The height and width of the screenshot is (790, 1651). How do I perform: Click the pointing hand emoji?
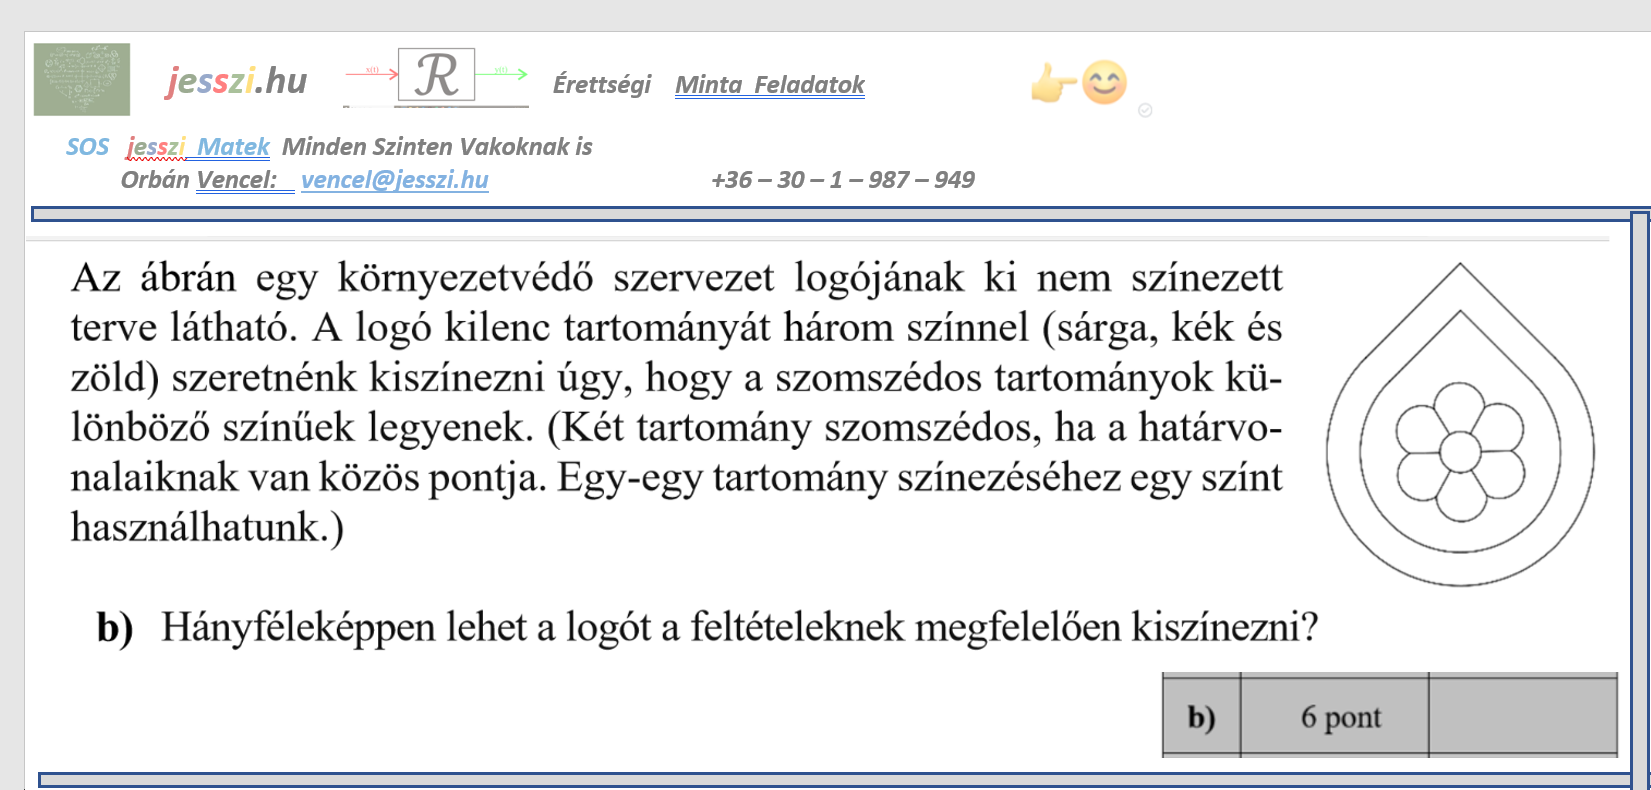pos(1053,83)
